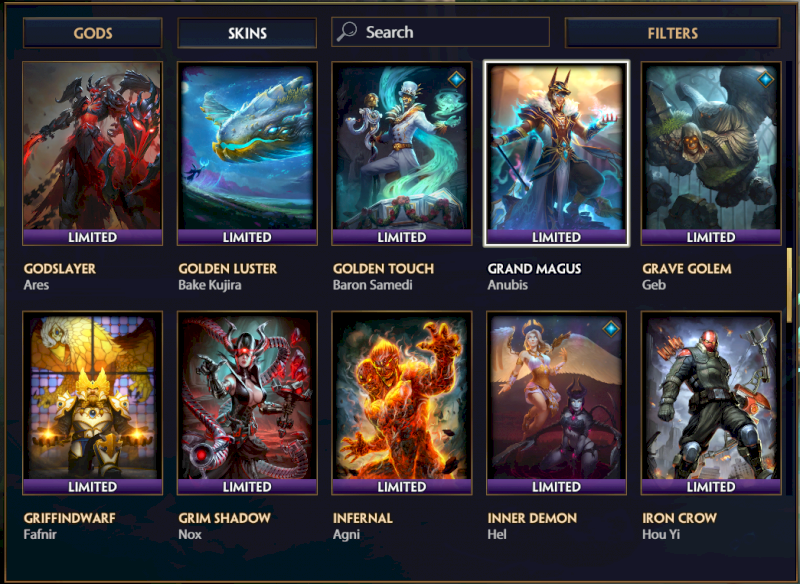Click the diamond gem icon on Golden Touch card
Image resolution: width=800 pixels, height=584 pixels.
[456, 79]
